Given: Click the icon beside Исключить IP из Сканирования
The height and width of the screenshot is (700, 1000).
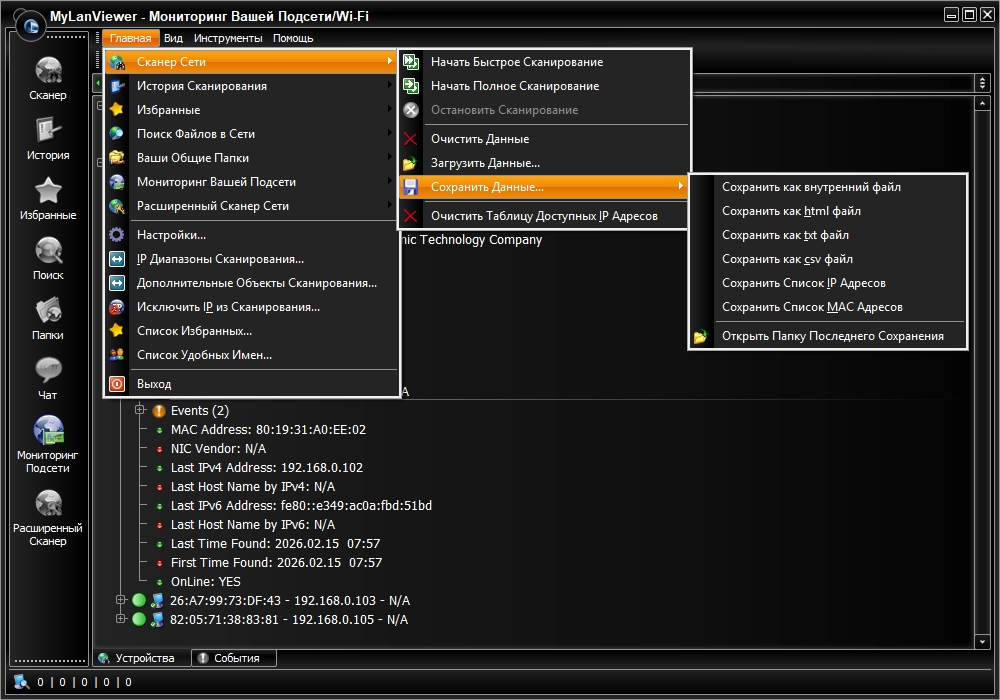Looking at the screenshot, I should click(x=117, y=307).
